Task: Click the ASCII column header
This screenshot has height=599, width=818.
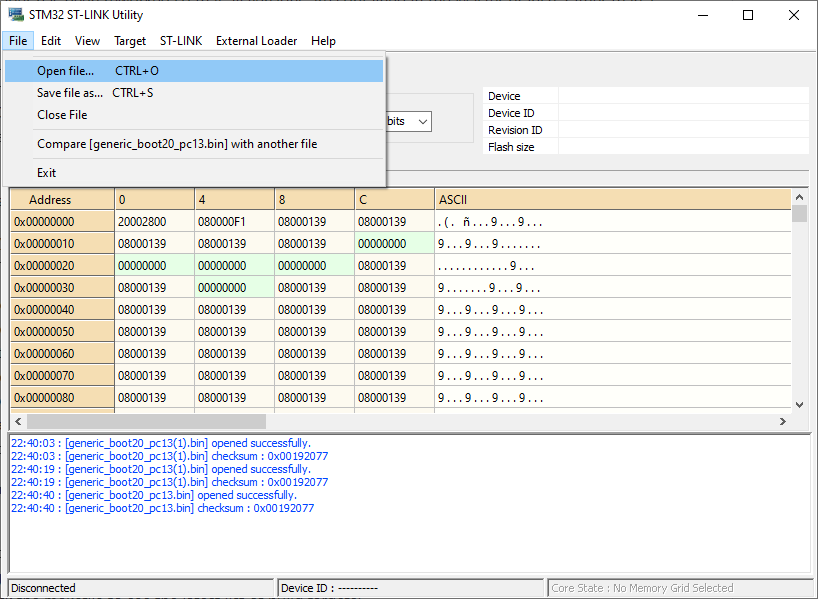Action: click(x=613, y=200)
